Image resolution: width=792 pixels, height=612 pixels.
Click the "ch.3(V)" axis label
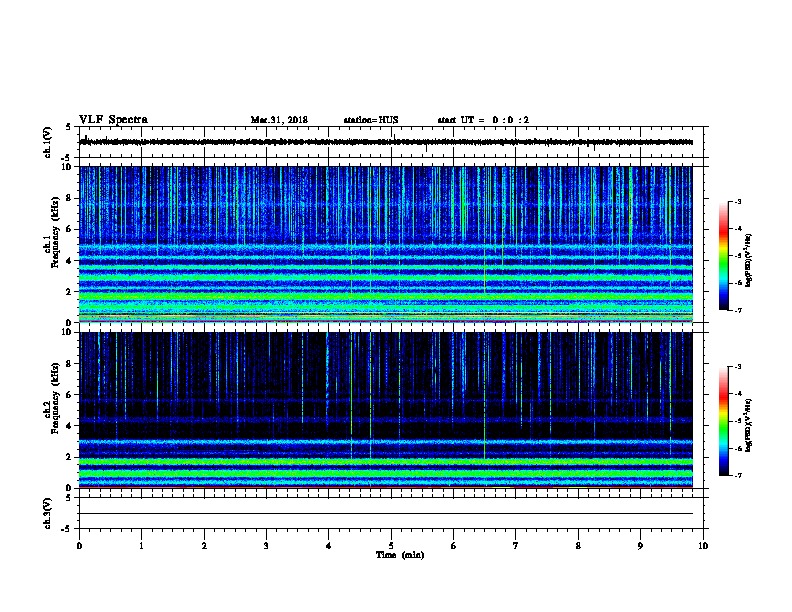click(x=47, y=513)
